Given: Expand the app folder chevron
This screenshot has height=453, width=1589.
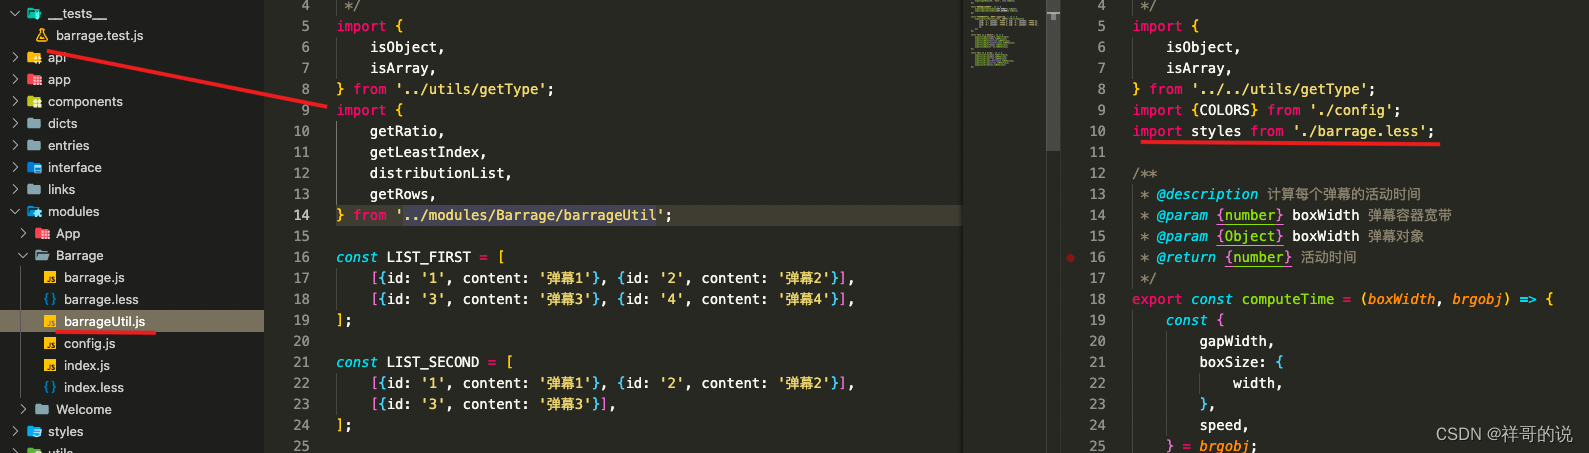Looking at the screenshot, I should [x=15, y=80].
